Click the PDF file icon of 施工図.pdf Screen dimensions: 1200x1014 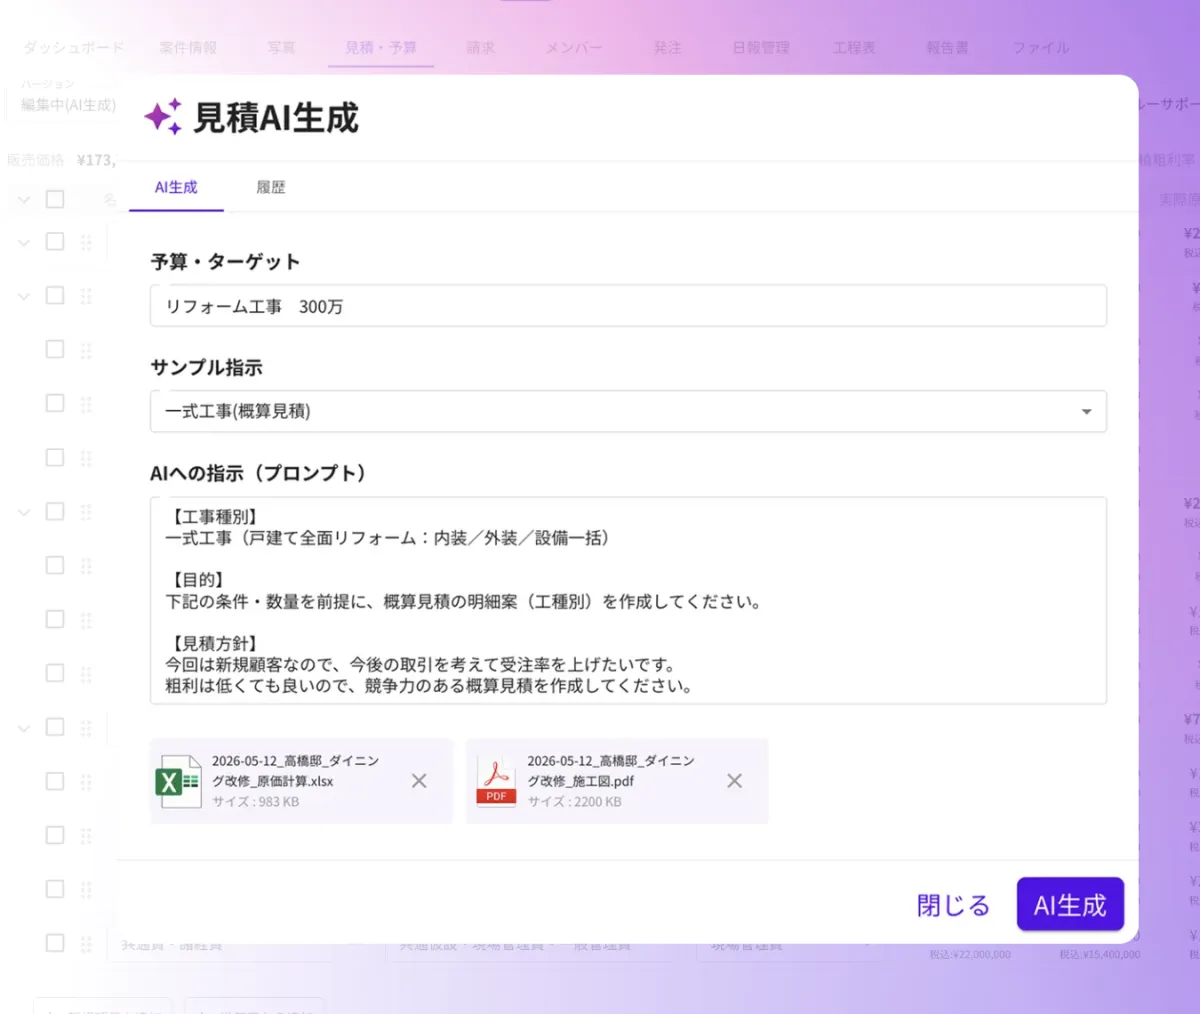[496, 781]
